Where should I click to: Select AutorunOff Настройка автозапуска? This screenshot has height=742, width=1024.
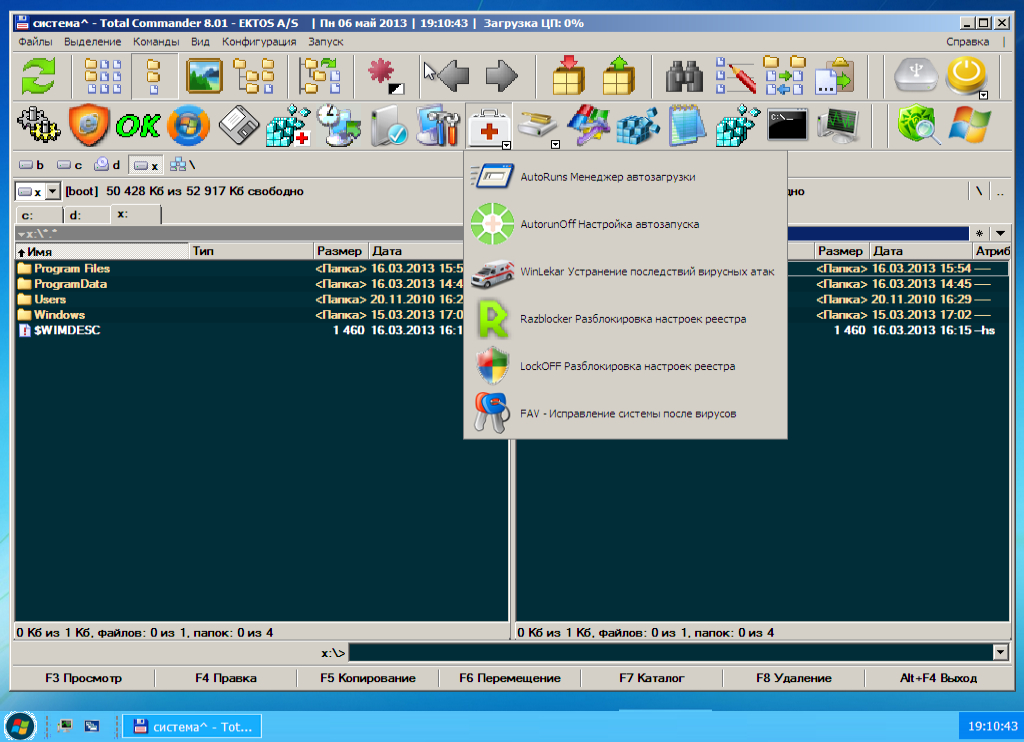click(x=625, y=224)
